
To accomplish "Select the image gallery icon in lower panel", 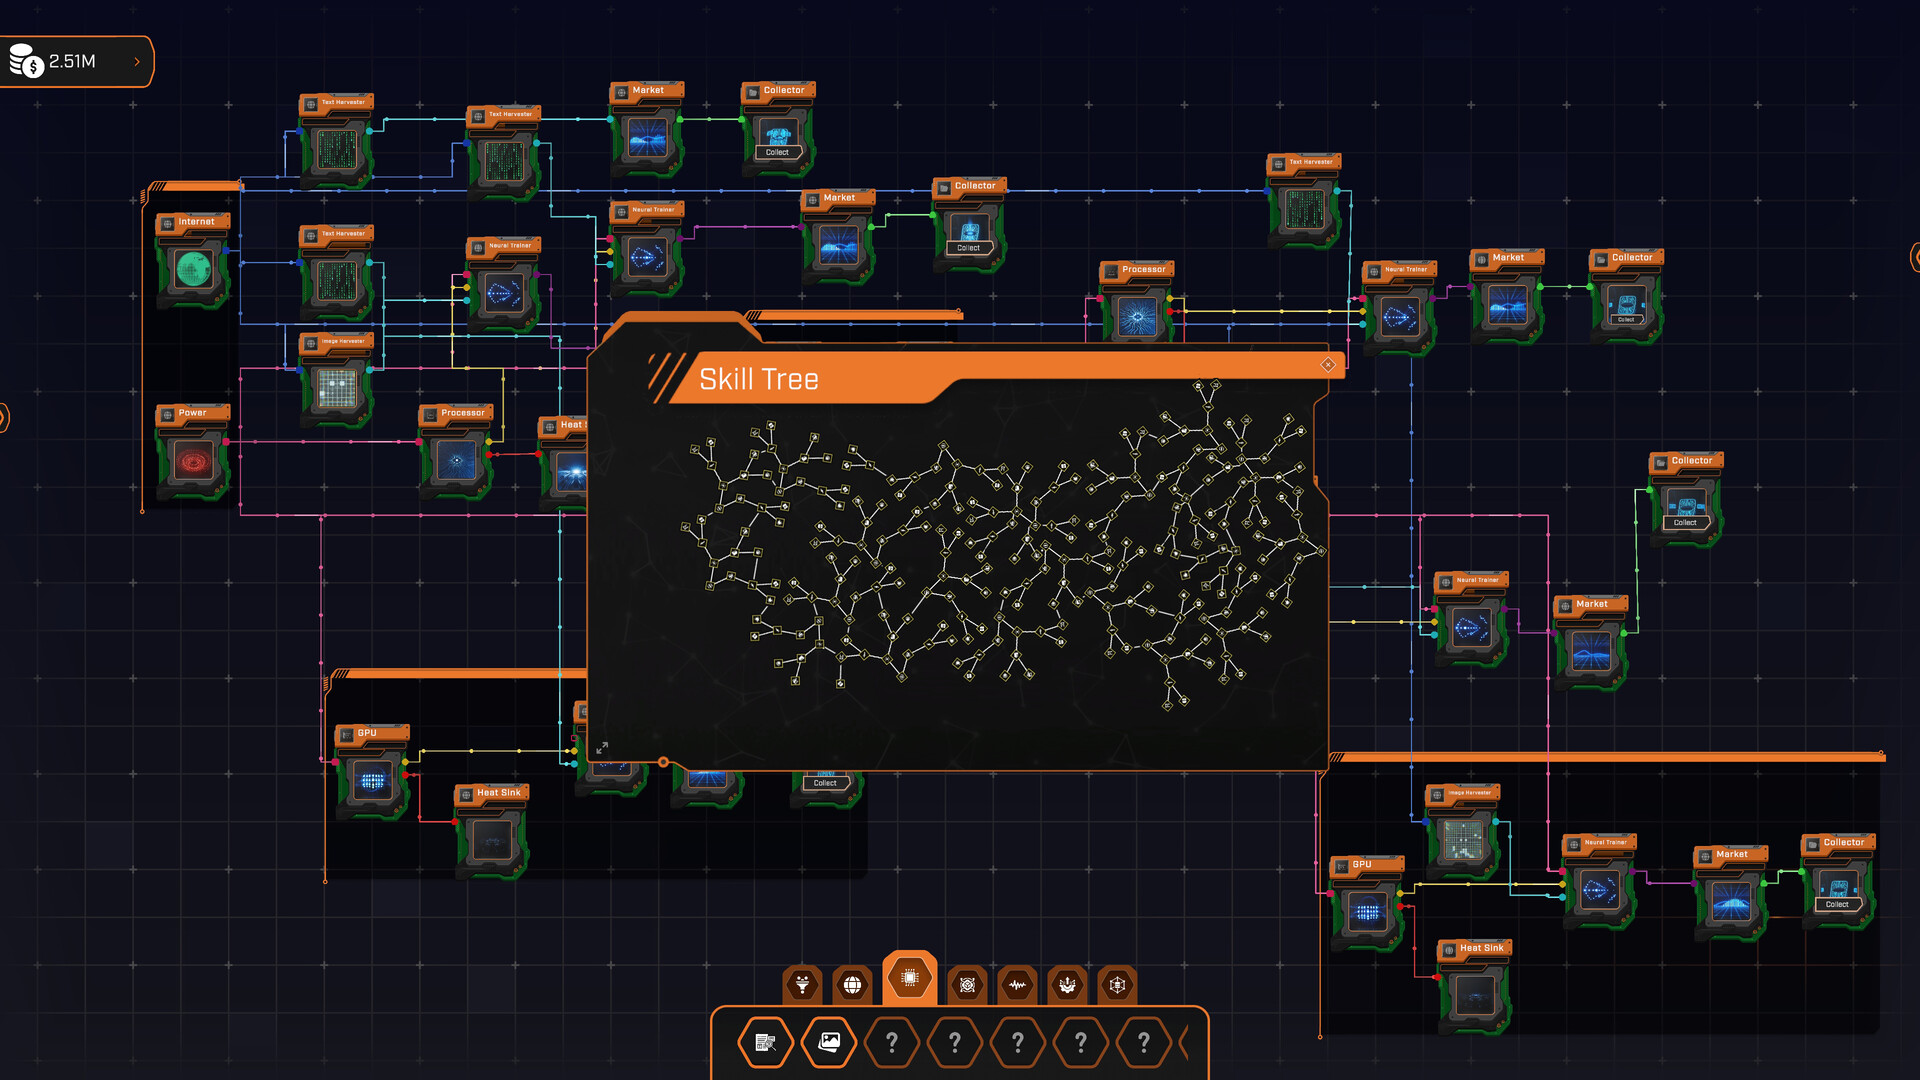I will pos(829,1042).
